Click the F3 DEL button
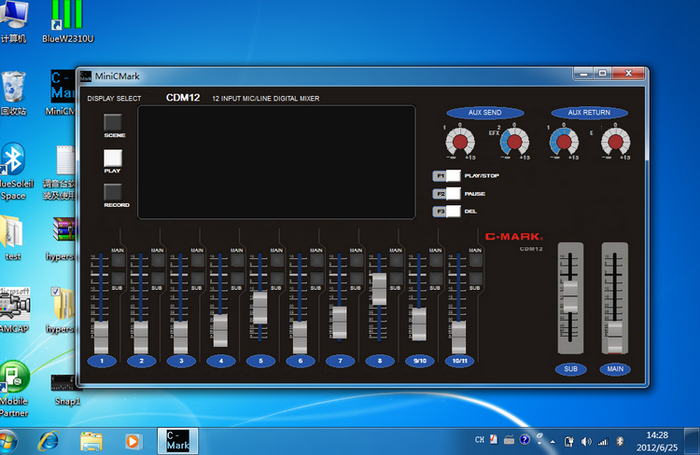This screenshot has width=700, height=455. click(x=447, y=212)
